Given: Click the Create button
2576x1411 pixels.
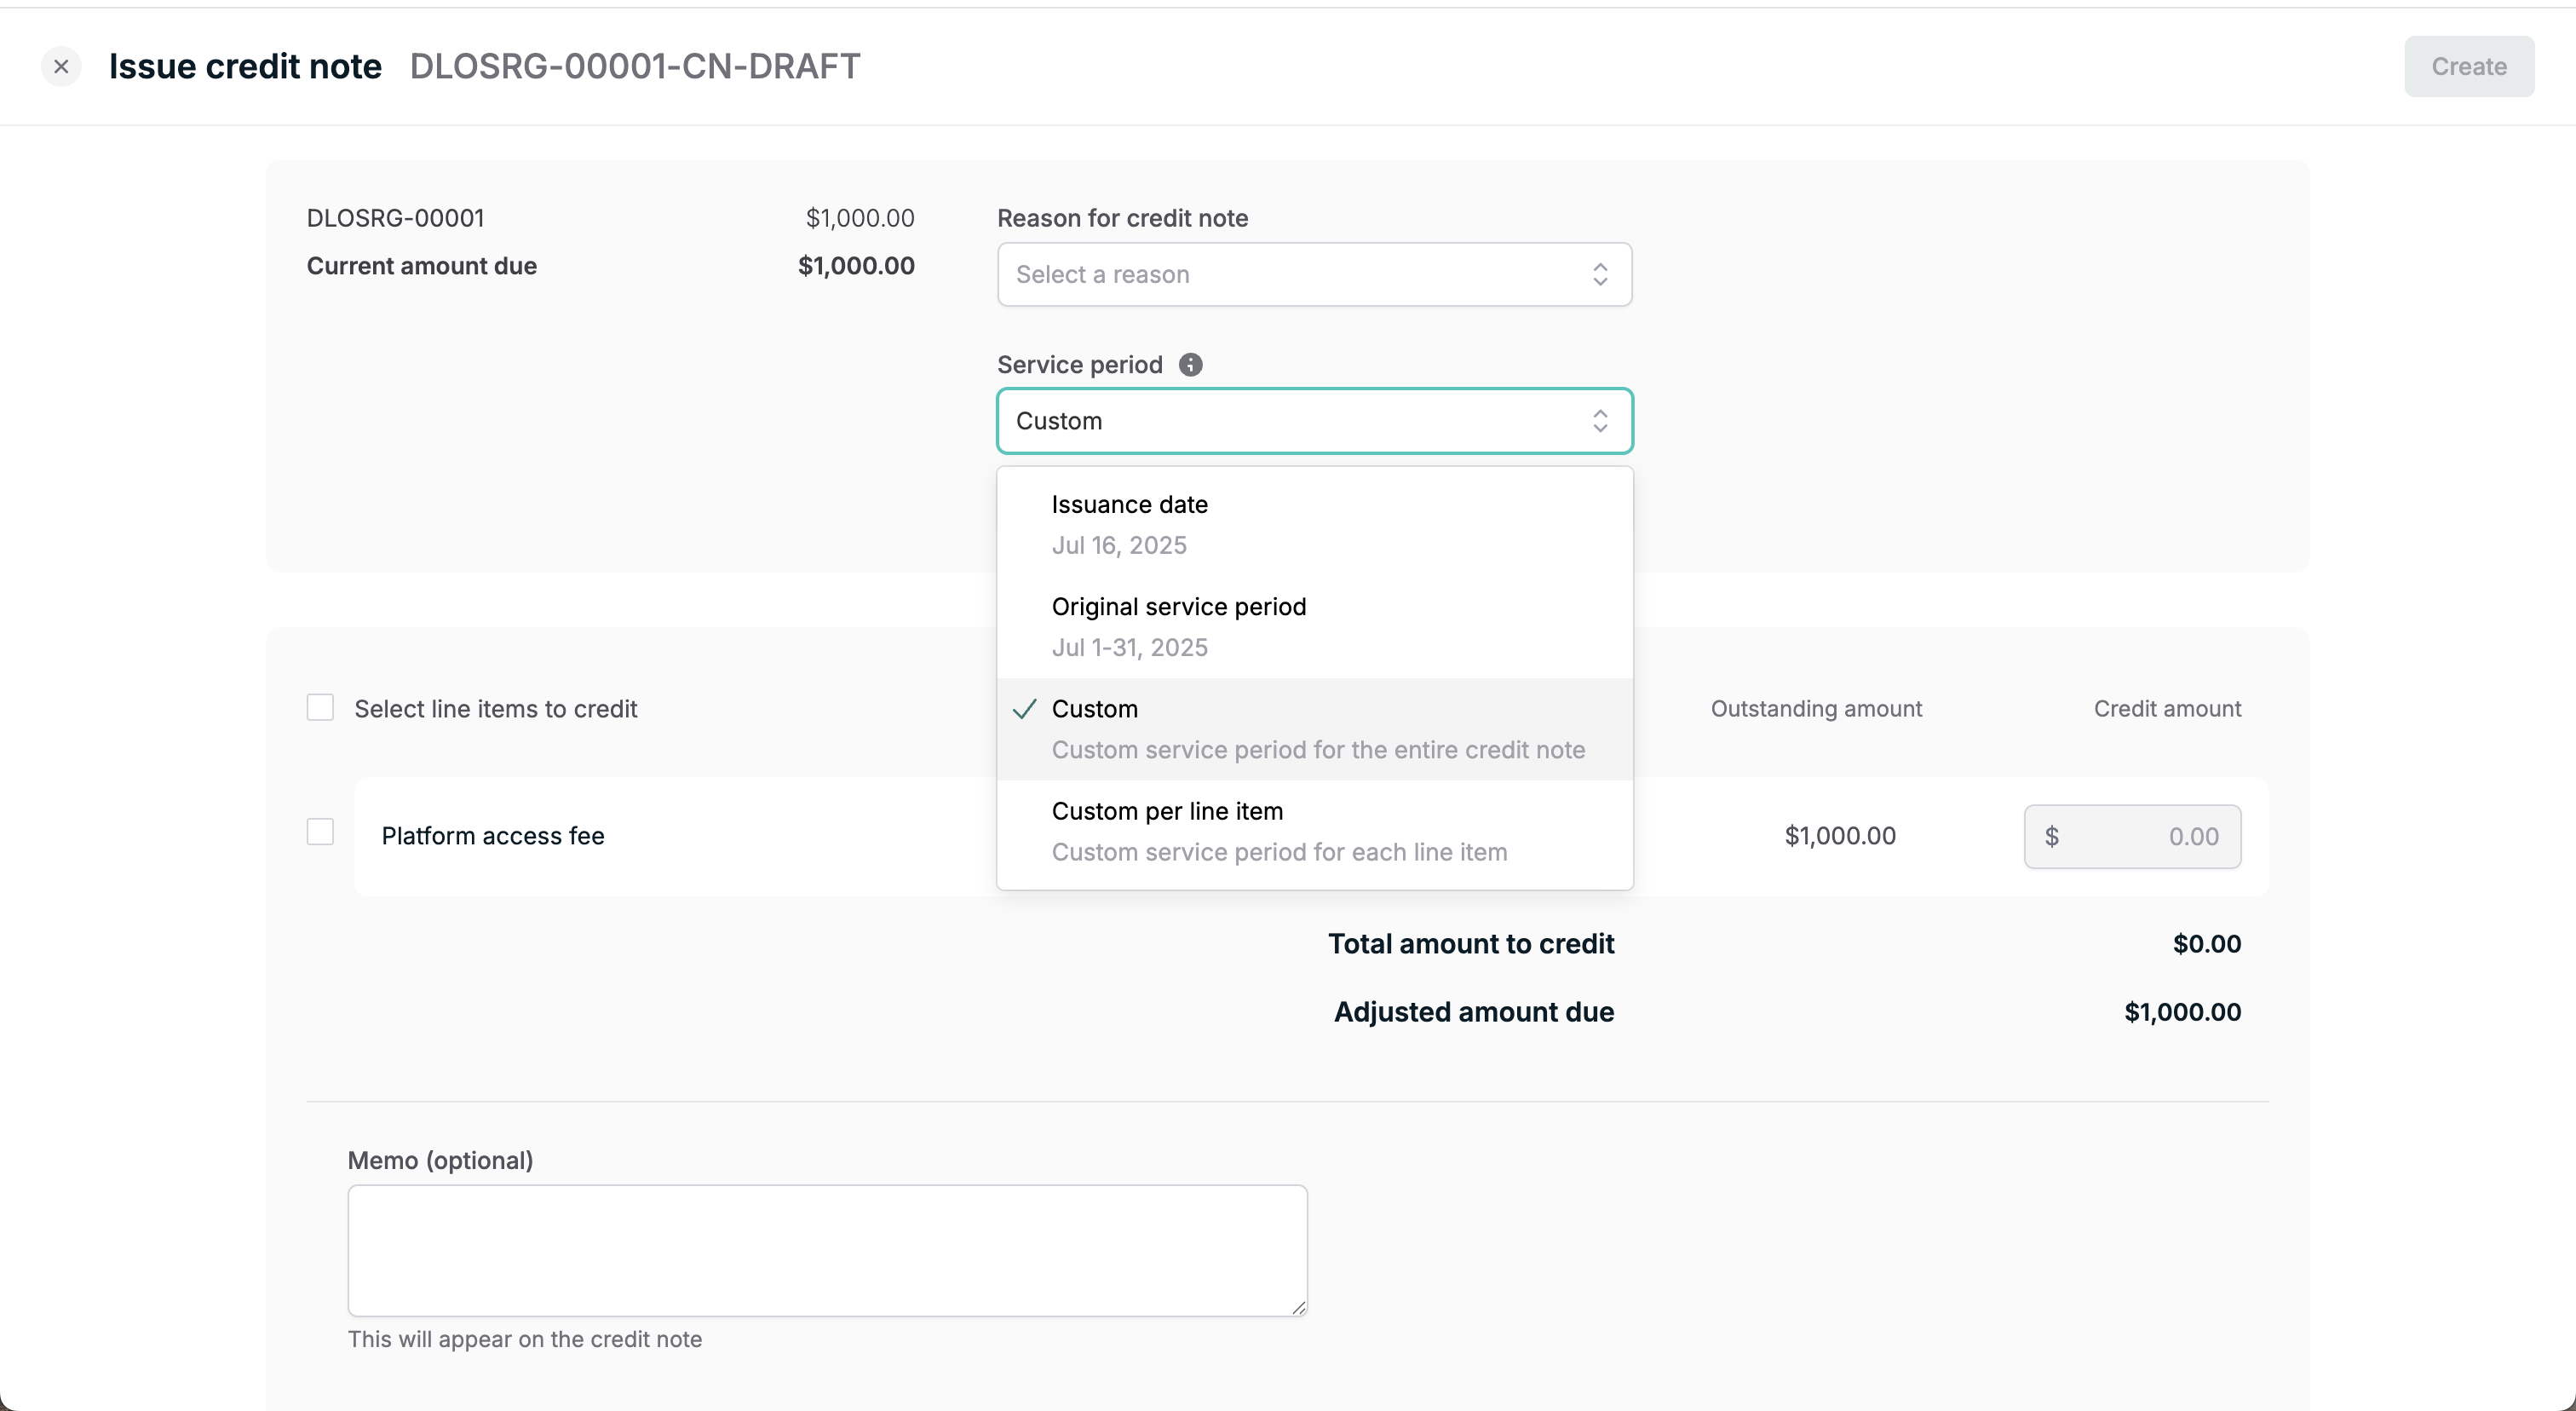Looking at the screenshot, I should pos(2468,66).
